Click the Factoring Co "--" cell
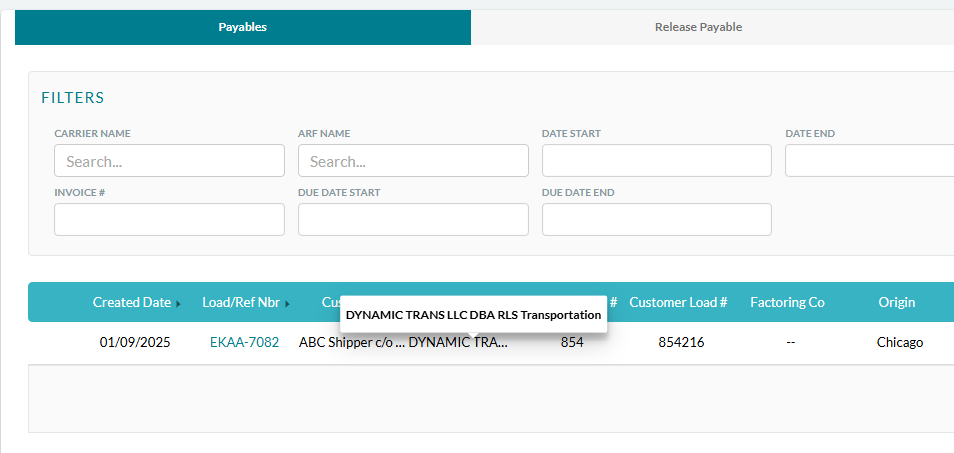This screenshot has width=954, height=453. (791, 342)
